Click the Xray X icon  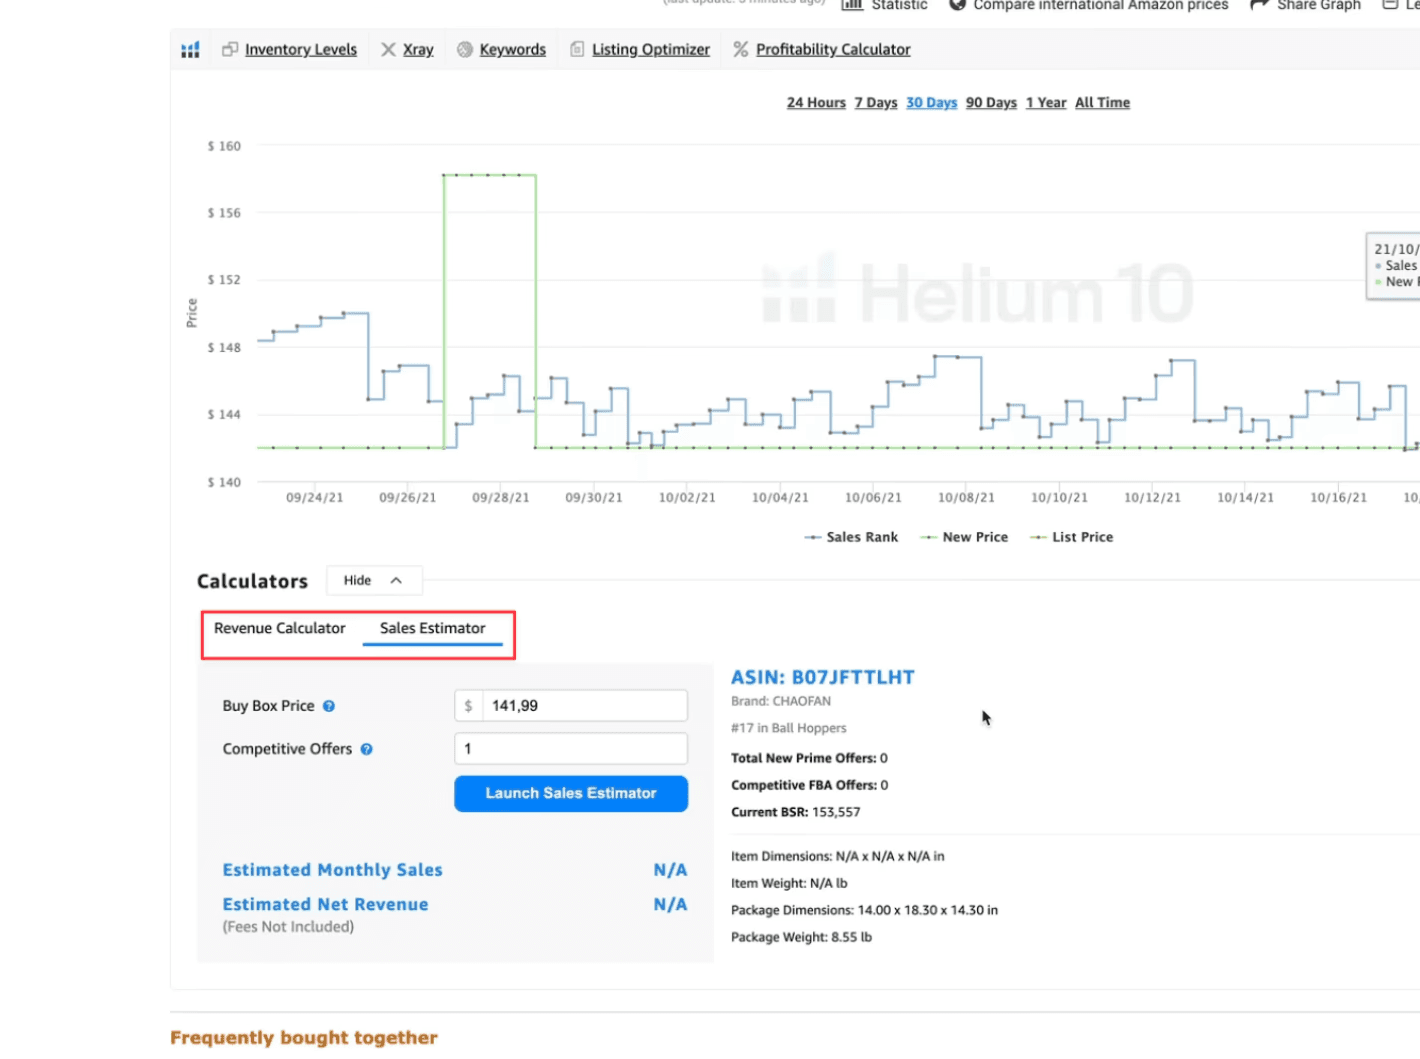(388, 49)
